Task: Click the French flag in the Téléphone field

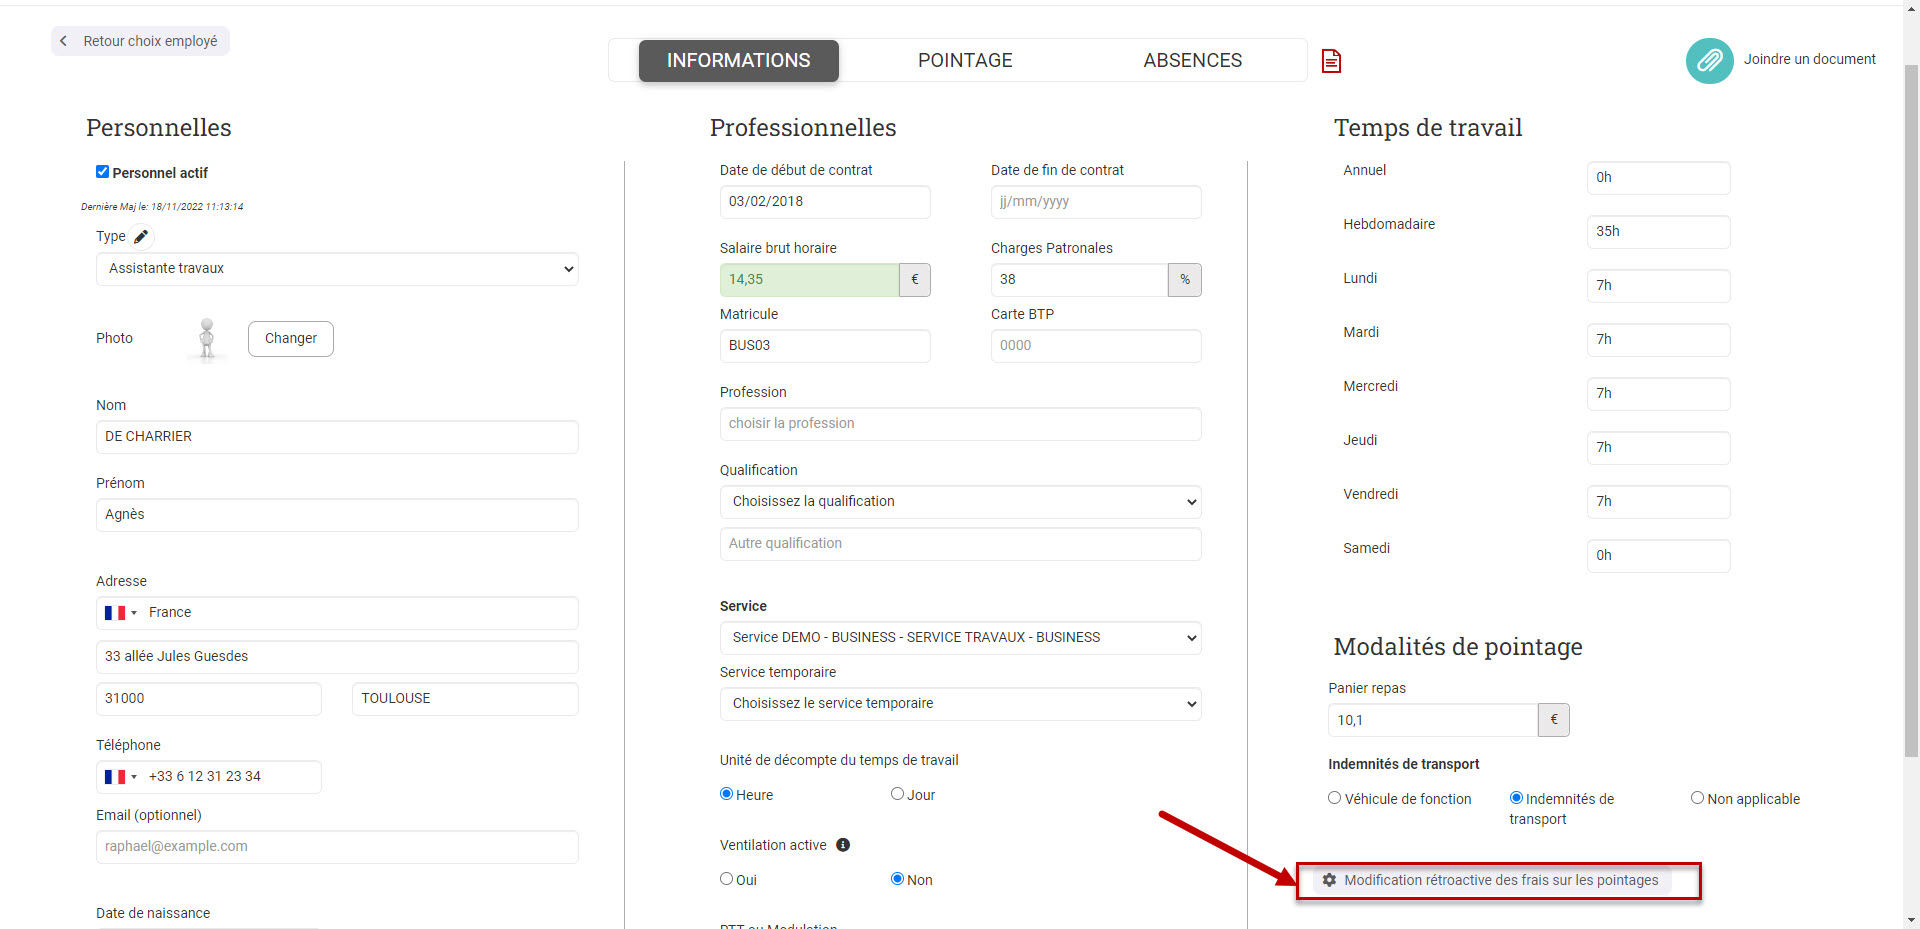Action: click(x=115, y=777)
